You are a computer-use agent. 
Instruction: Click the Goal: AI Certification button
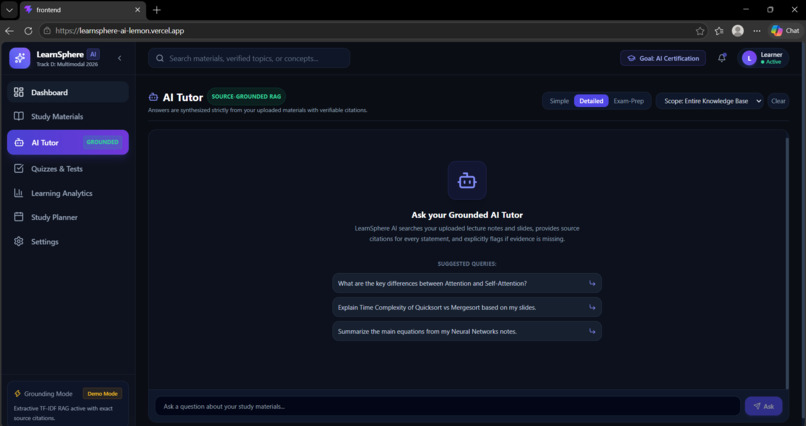coord(663,58)
